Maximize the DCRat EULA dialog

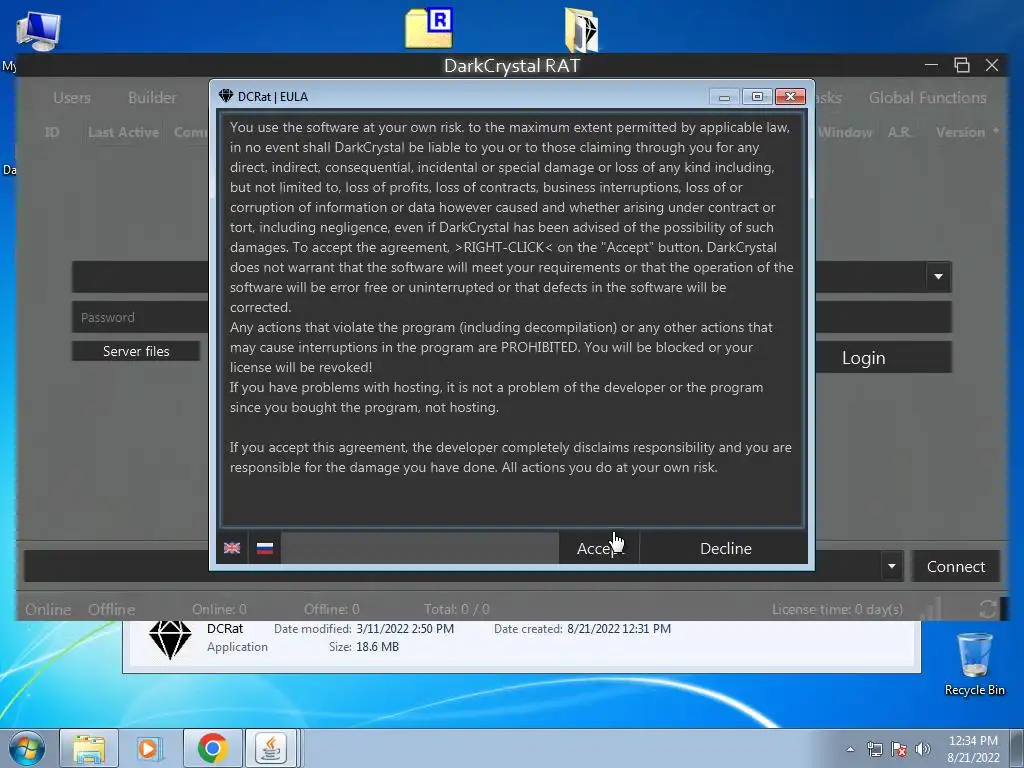coord(758,97)
